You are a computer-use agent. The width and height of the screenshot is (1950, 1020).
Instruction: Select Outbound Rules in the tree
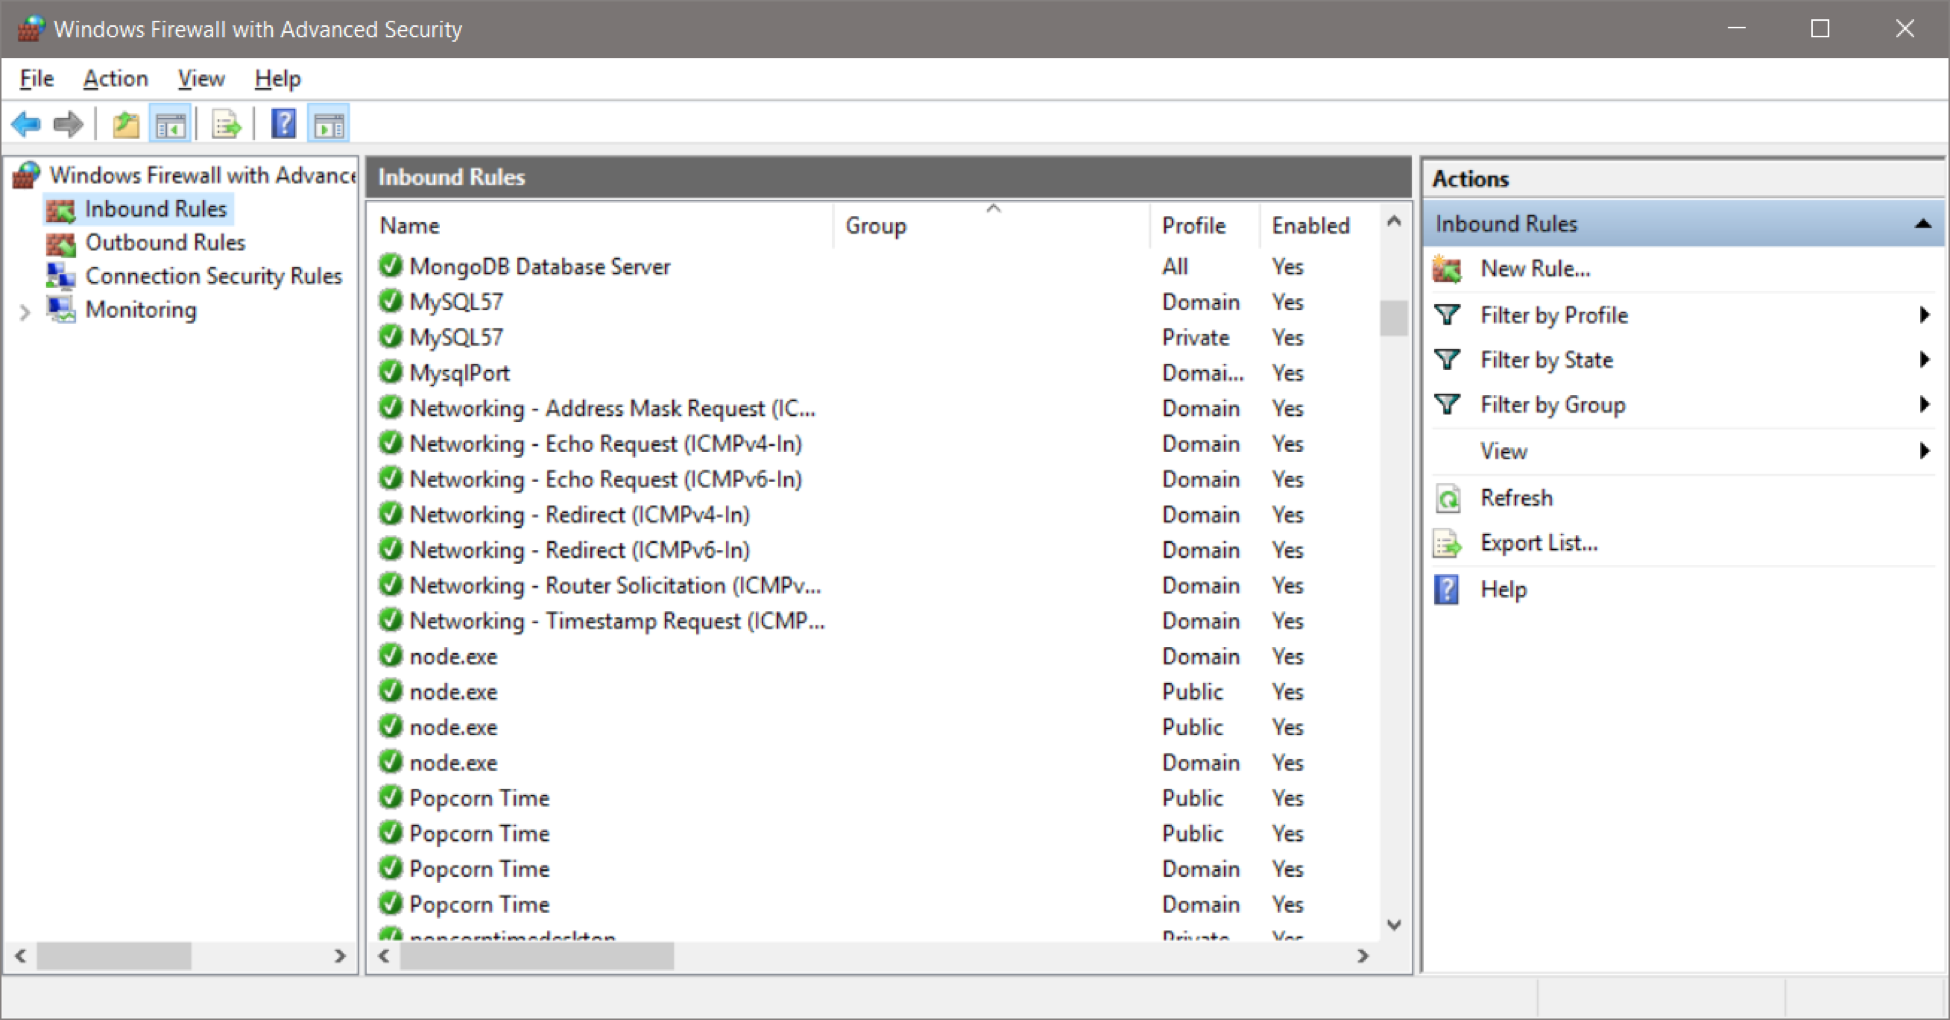tap(165, 243)
